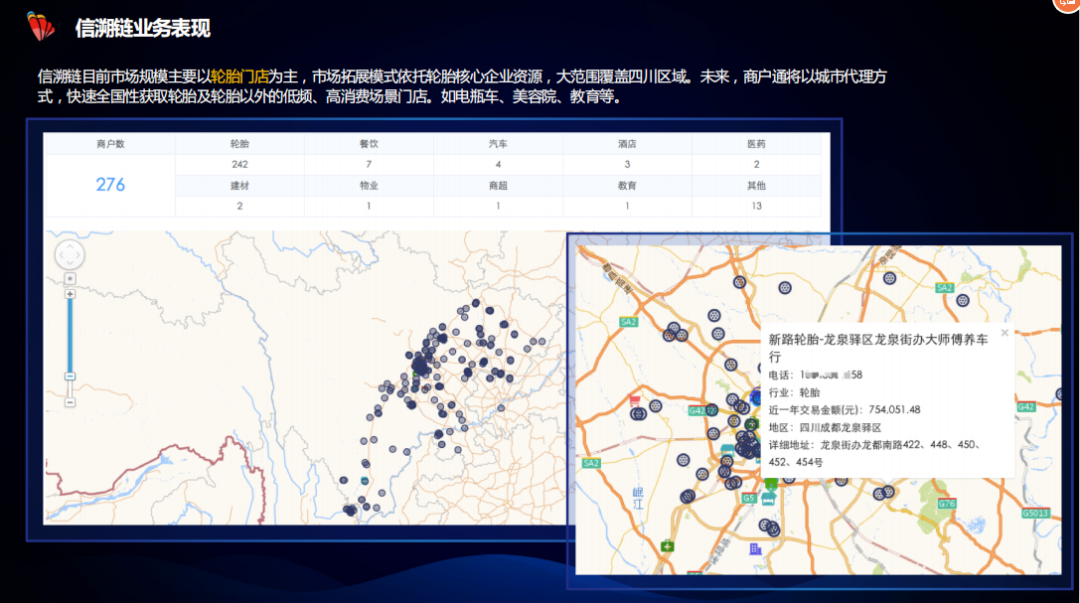The height and width of the screenshot is (603, 1080).
Task: Close the 新路轮胎 merchant info popup
Action: [x=1004, y=333]
